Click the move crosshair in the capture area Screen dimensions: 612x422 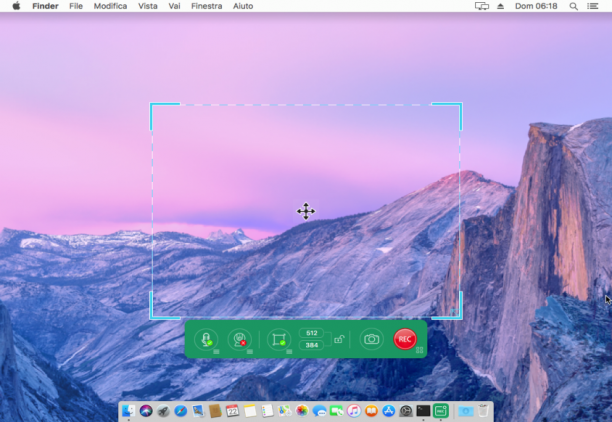[x=306, y=211]
